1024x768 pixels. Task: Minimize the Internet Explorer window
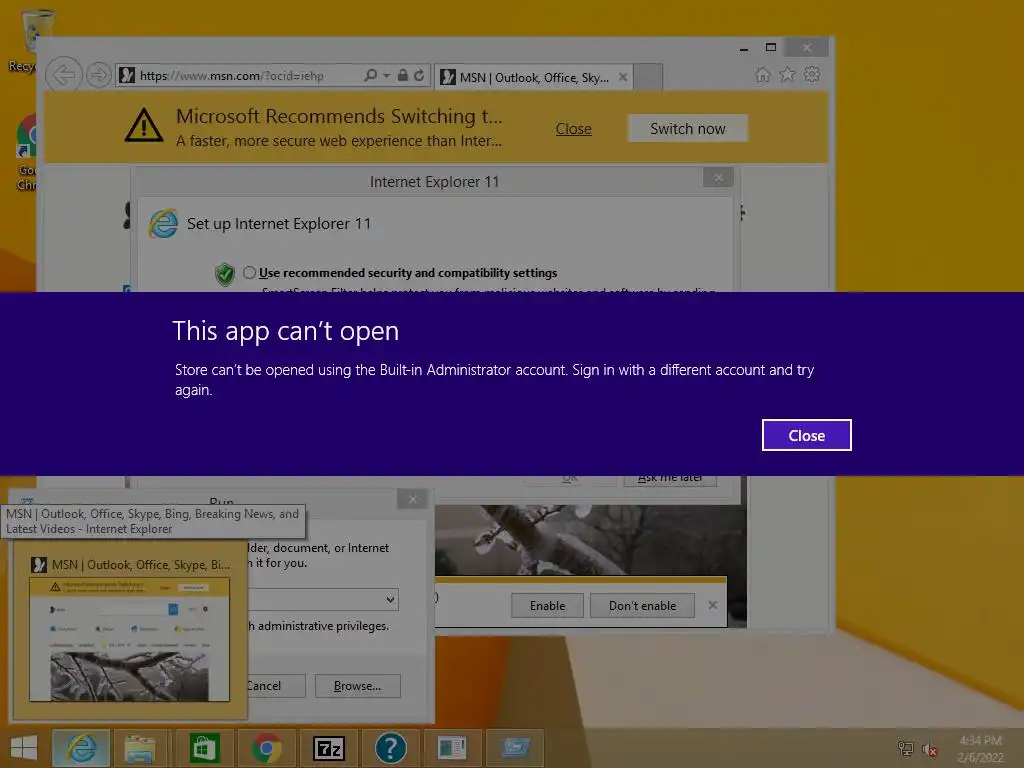coord(744,48)
